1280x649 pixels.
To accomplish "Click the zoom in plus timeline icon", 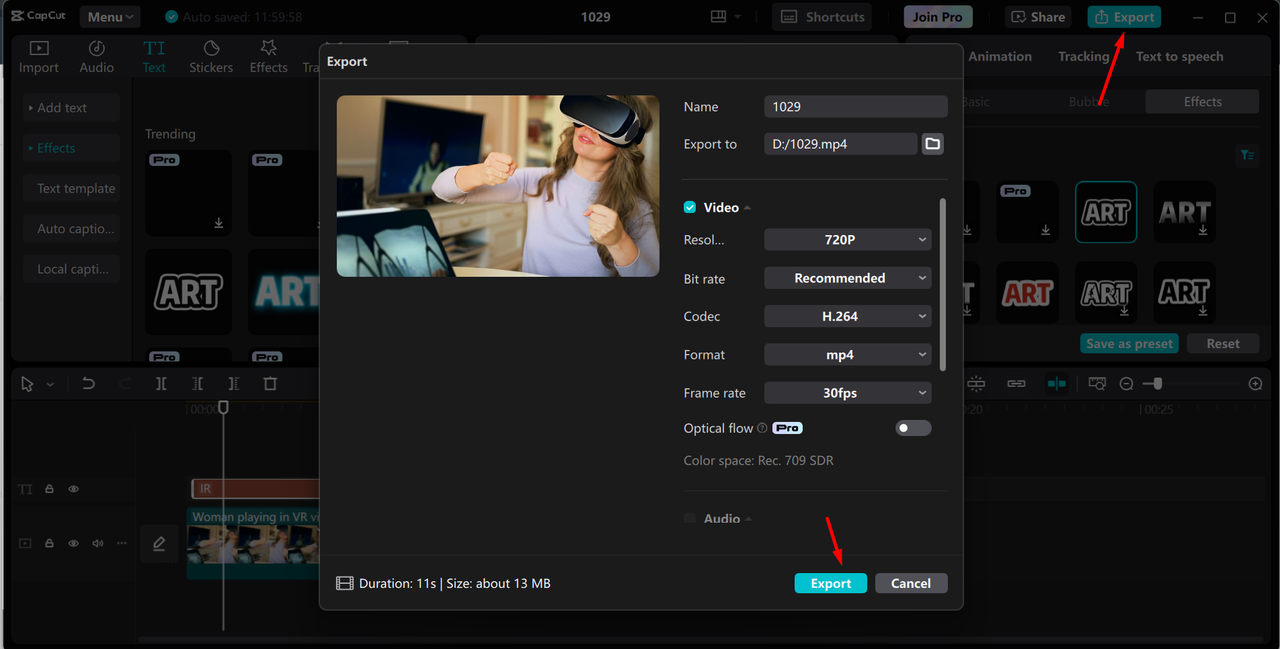I will 1256,384.
